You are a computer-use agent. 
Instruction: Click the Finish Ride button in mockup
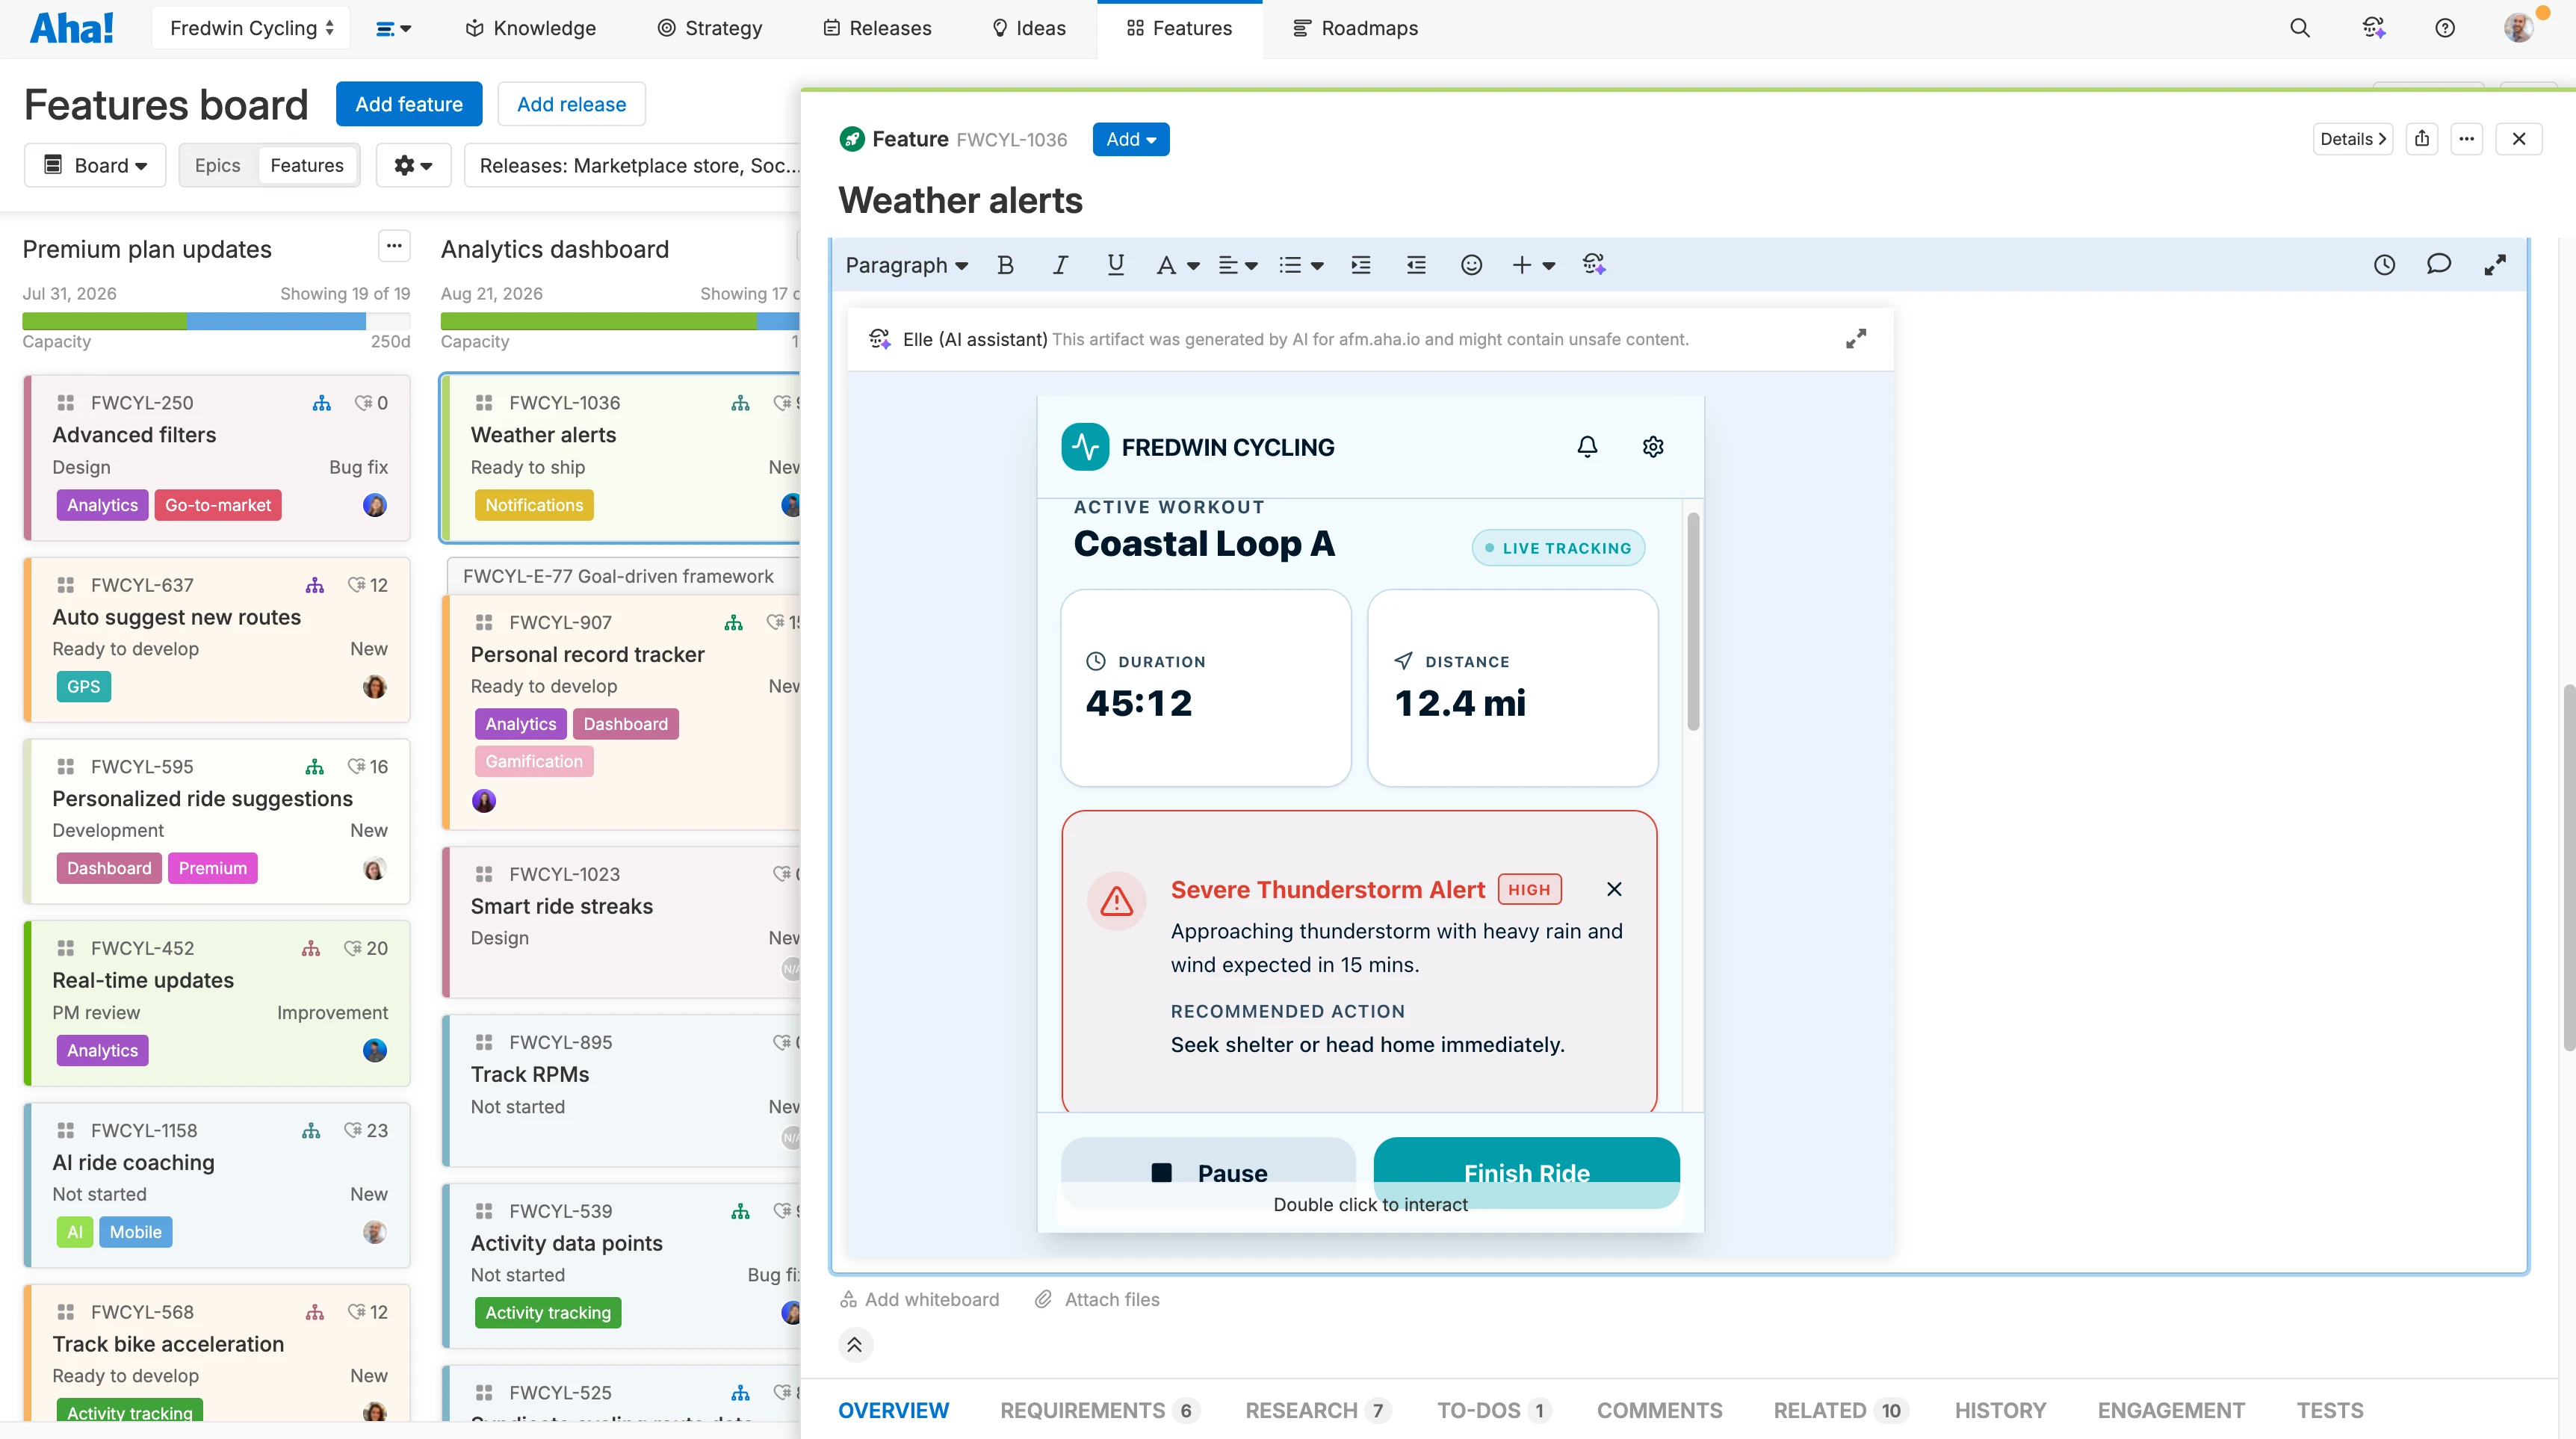(1526, 1172)
